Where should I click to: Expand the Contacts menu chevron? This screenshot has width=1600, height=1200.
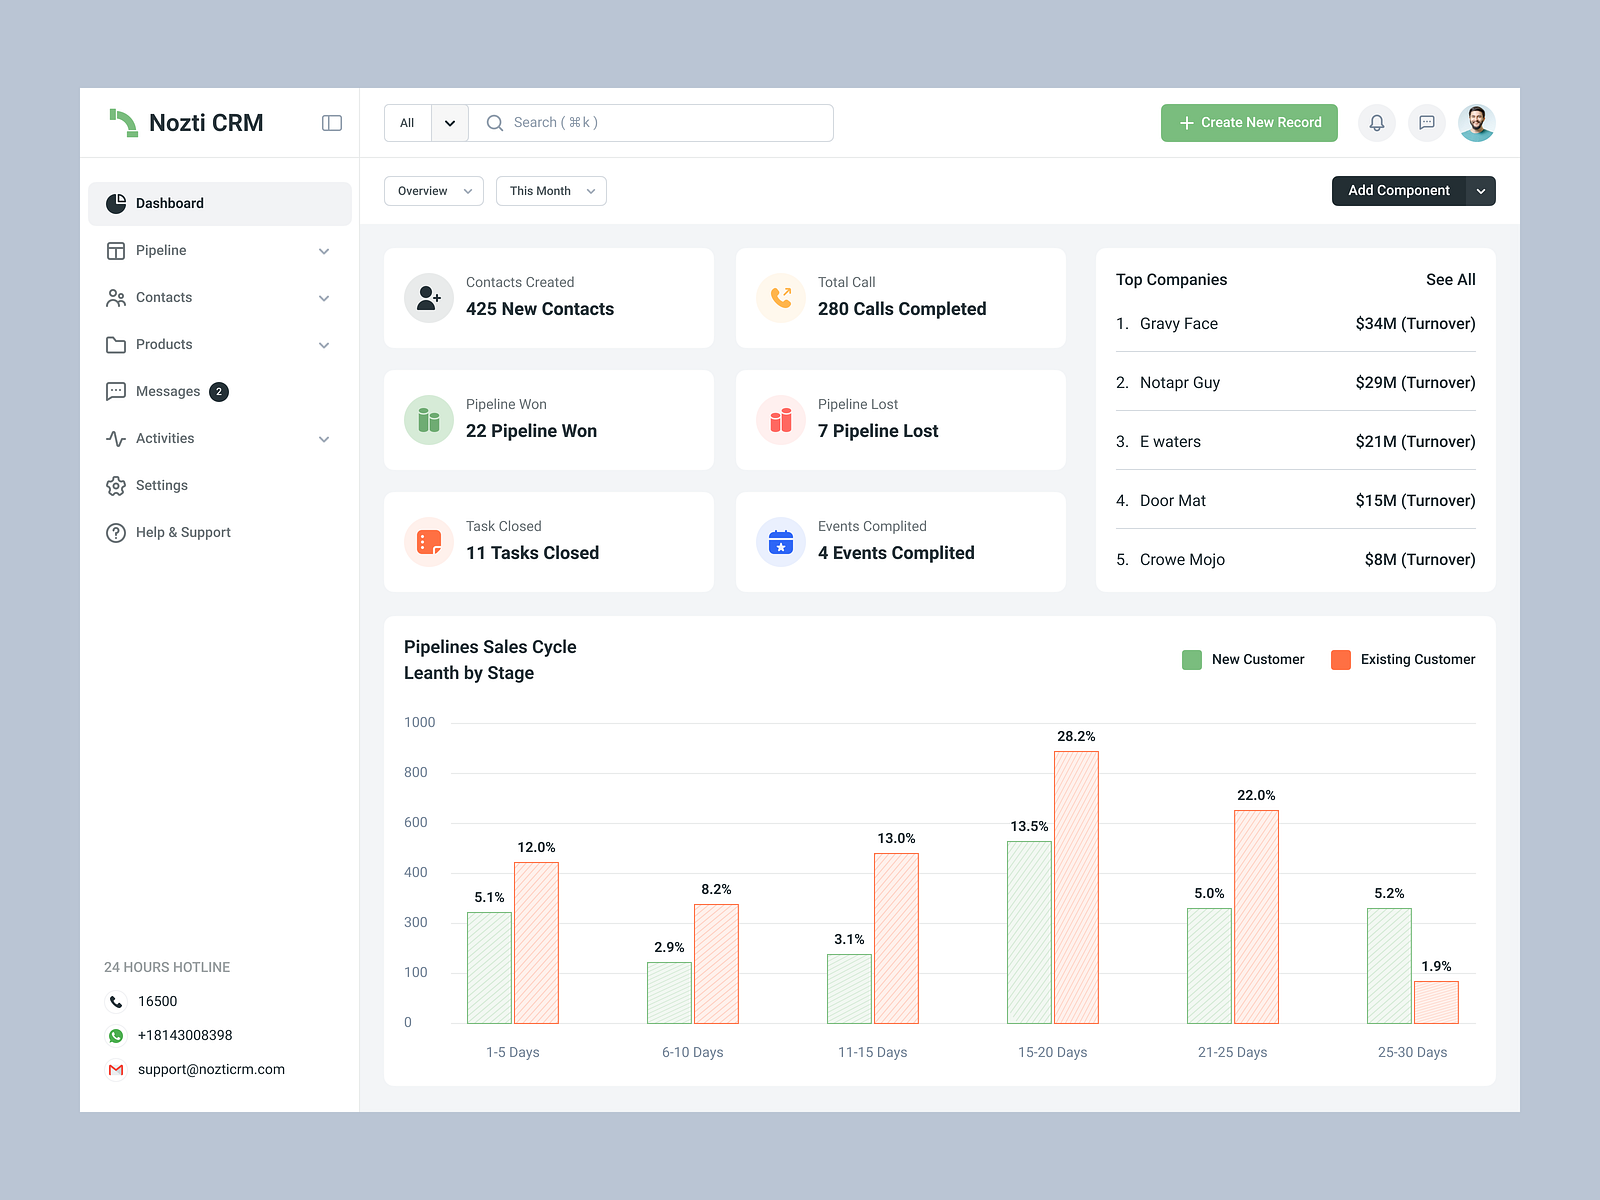coord(324,298)
